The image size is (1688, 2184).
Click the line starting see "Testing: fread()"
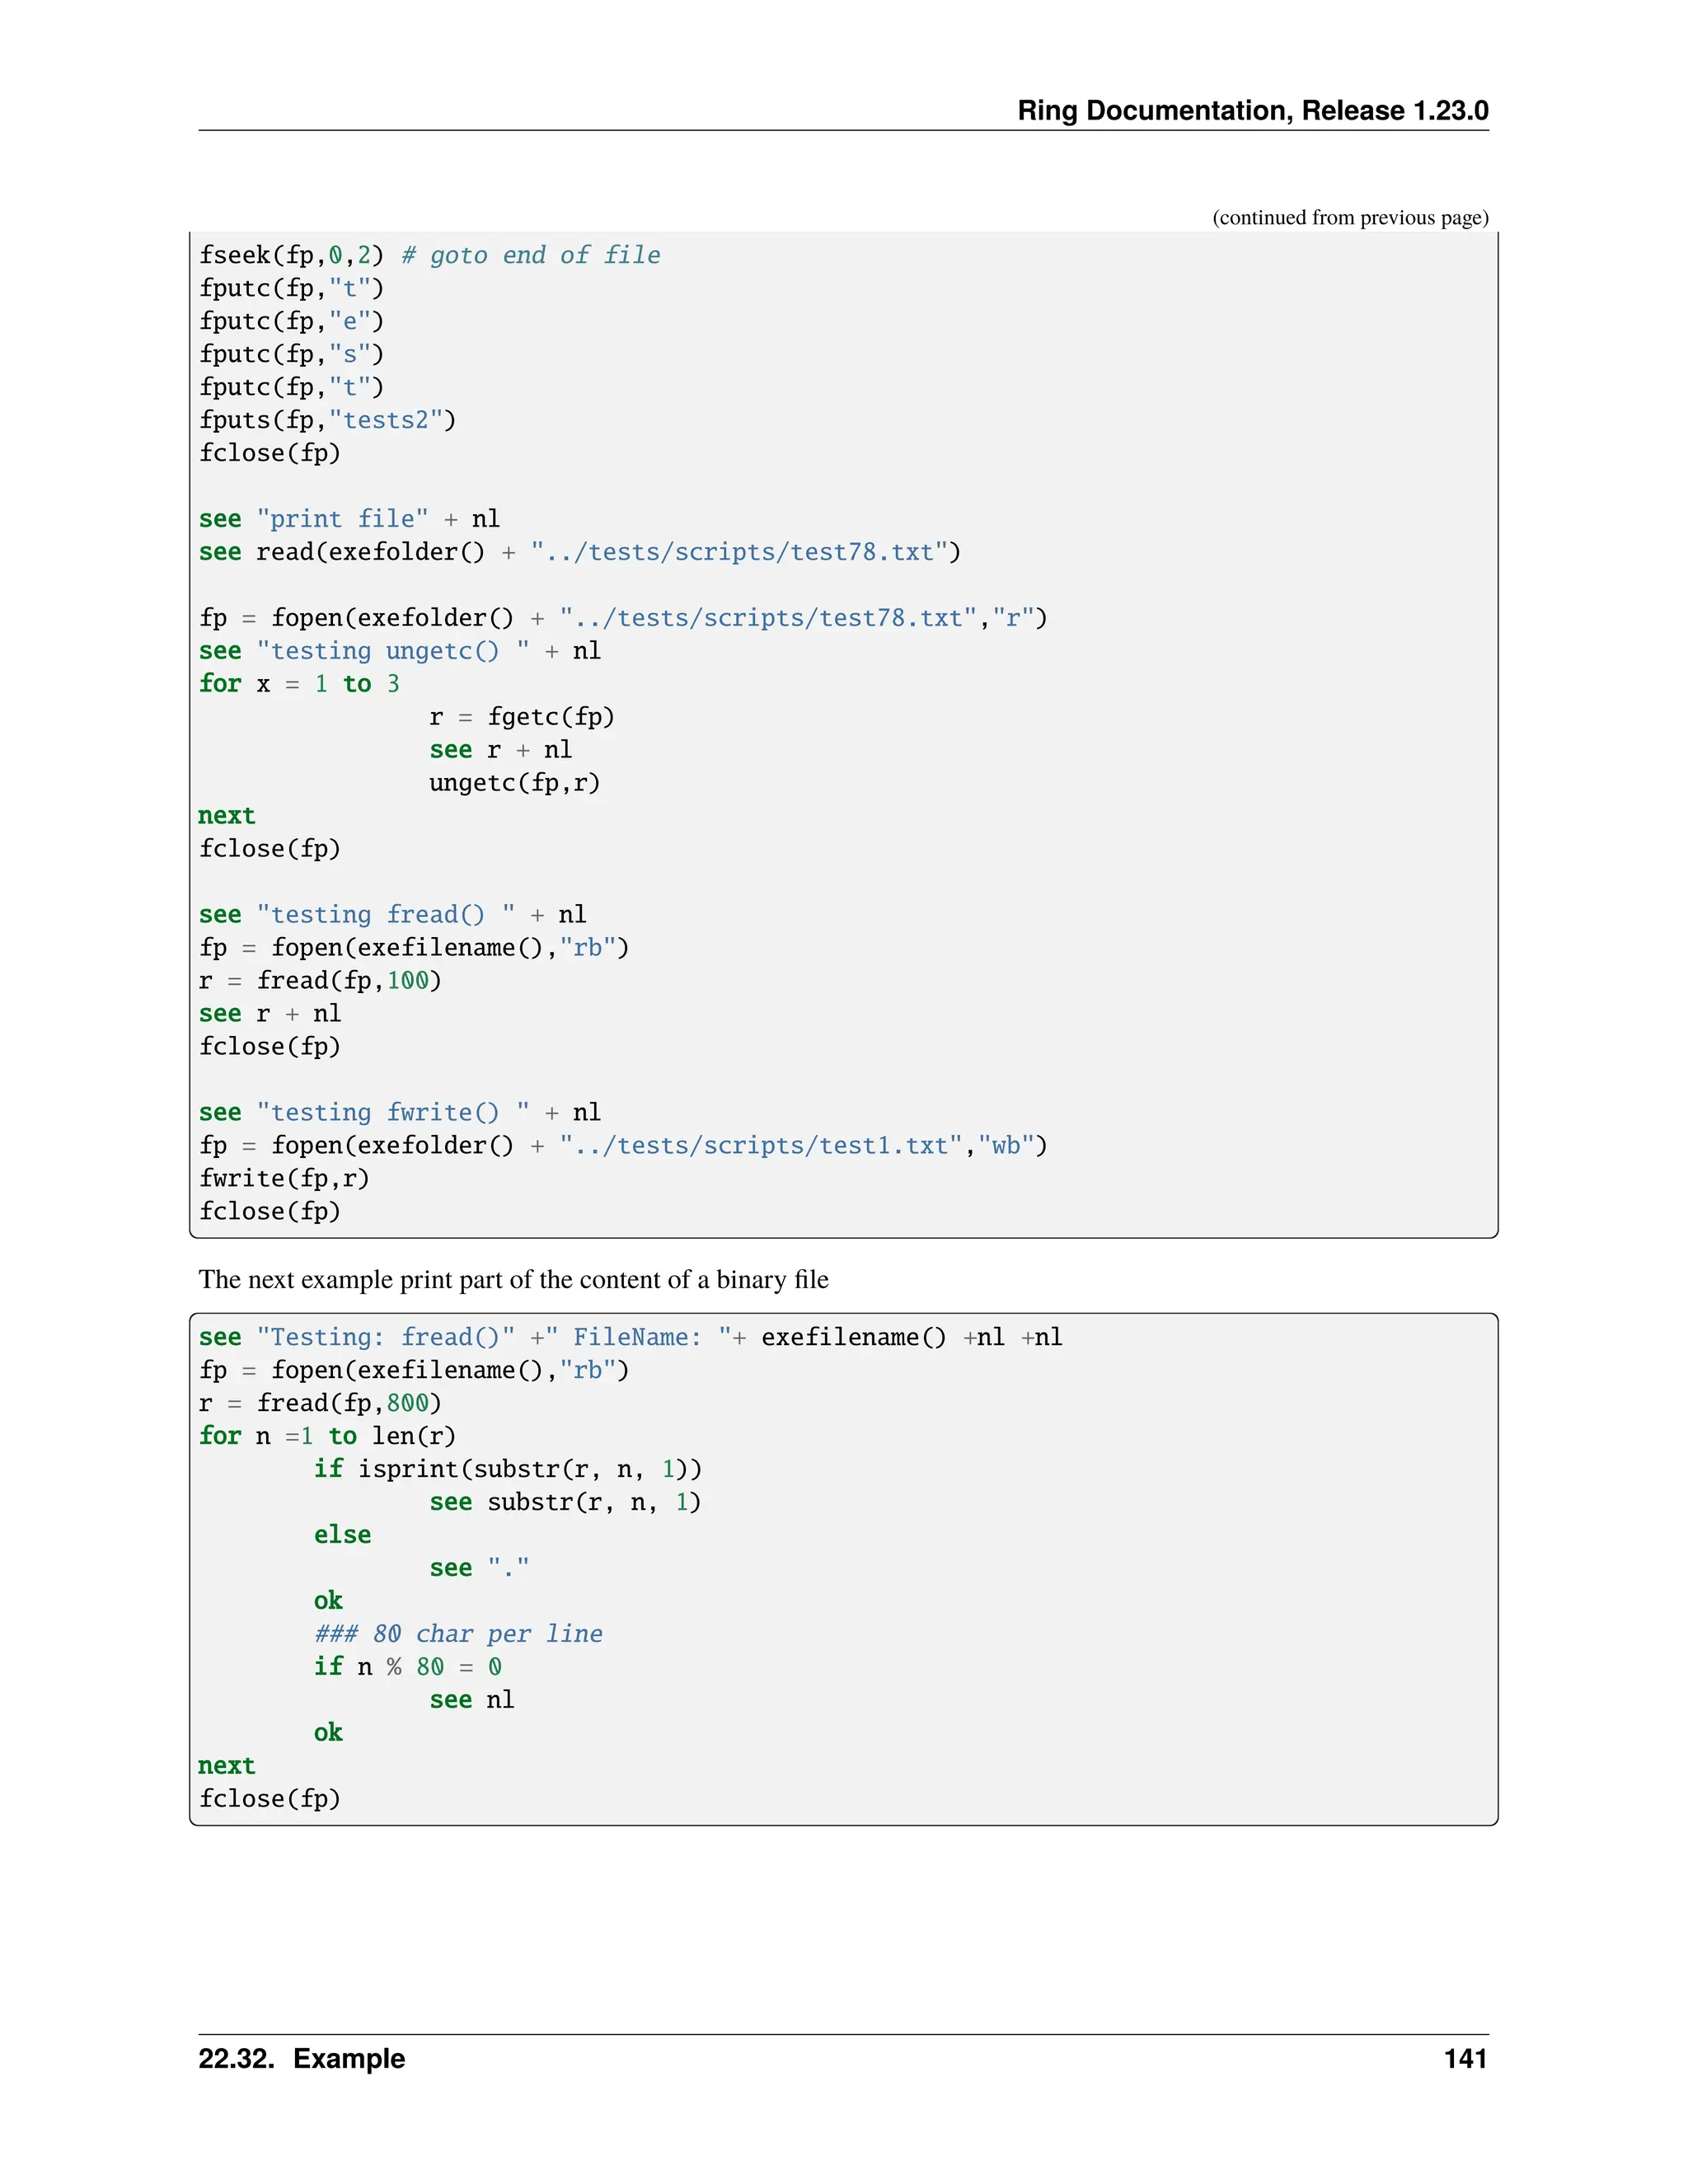click(630, 1338)
